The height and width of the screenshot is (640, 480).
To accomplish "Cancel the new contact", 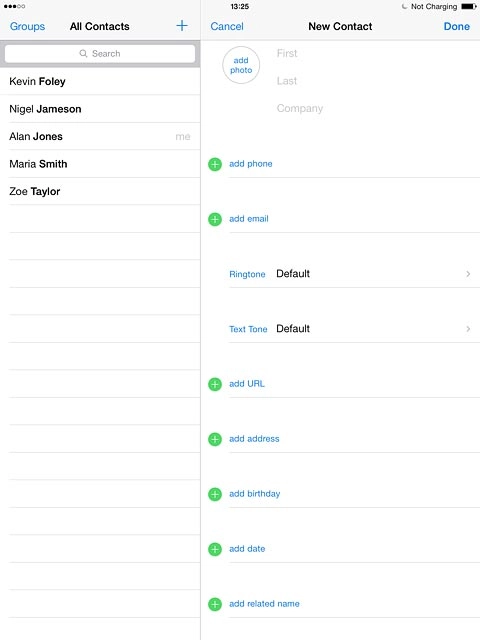I will [x=227, y=26].
